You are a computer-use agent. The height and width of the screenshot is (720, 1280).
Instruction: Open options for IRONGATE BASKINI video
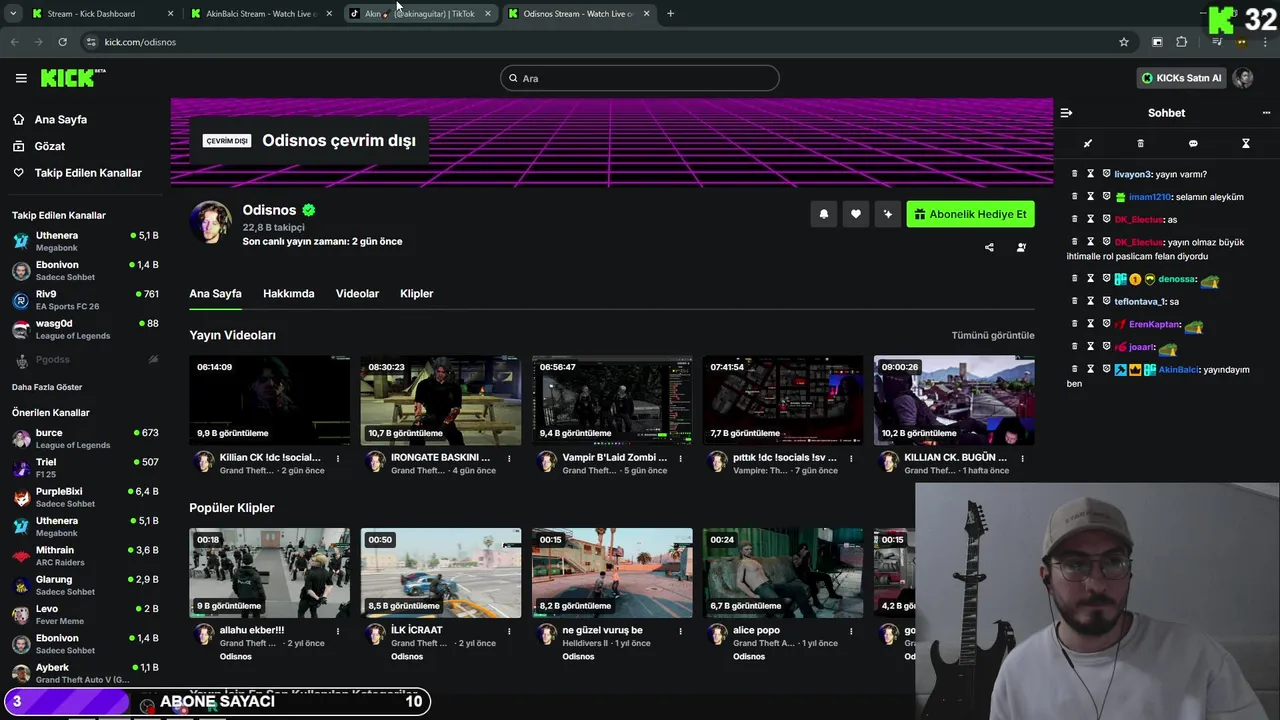coord(509,458)
